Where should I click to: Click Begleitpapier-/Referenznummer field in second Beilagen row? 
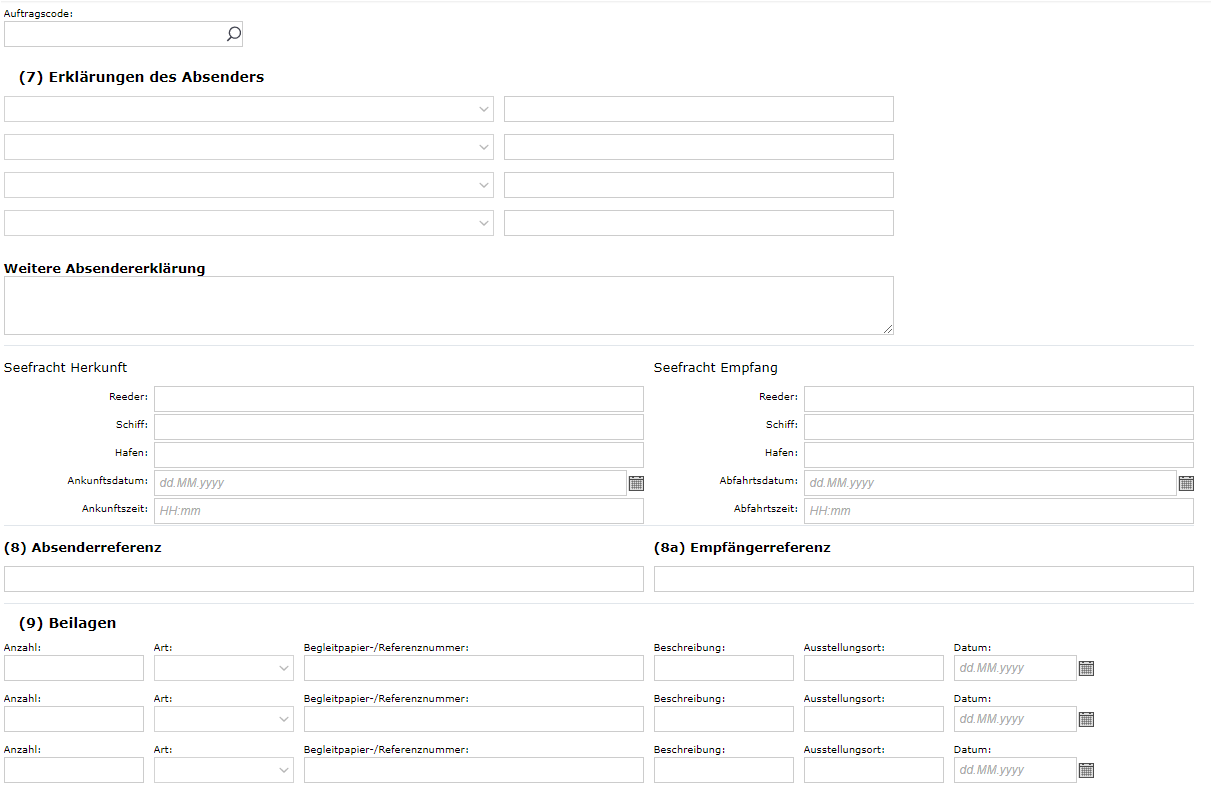474,719
